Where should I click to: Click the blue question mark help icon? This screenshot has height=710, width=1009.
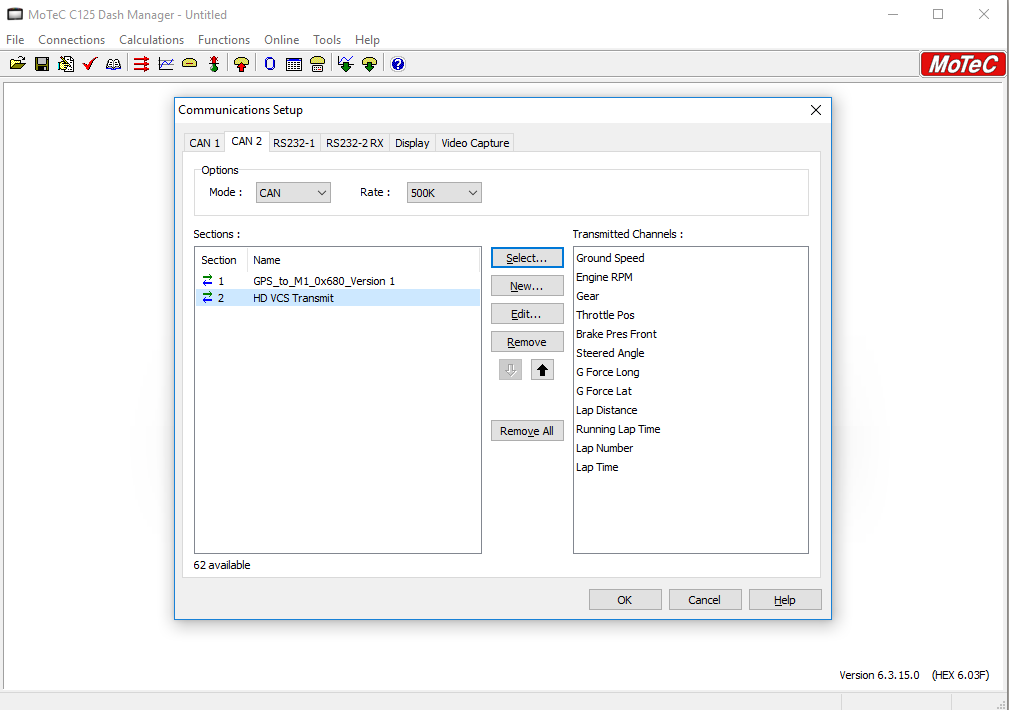pos(398,64)
